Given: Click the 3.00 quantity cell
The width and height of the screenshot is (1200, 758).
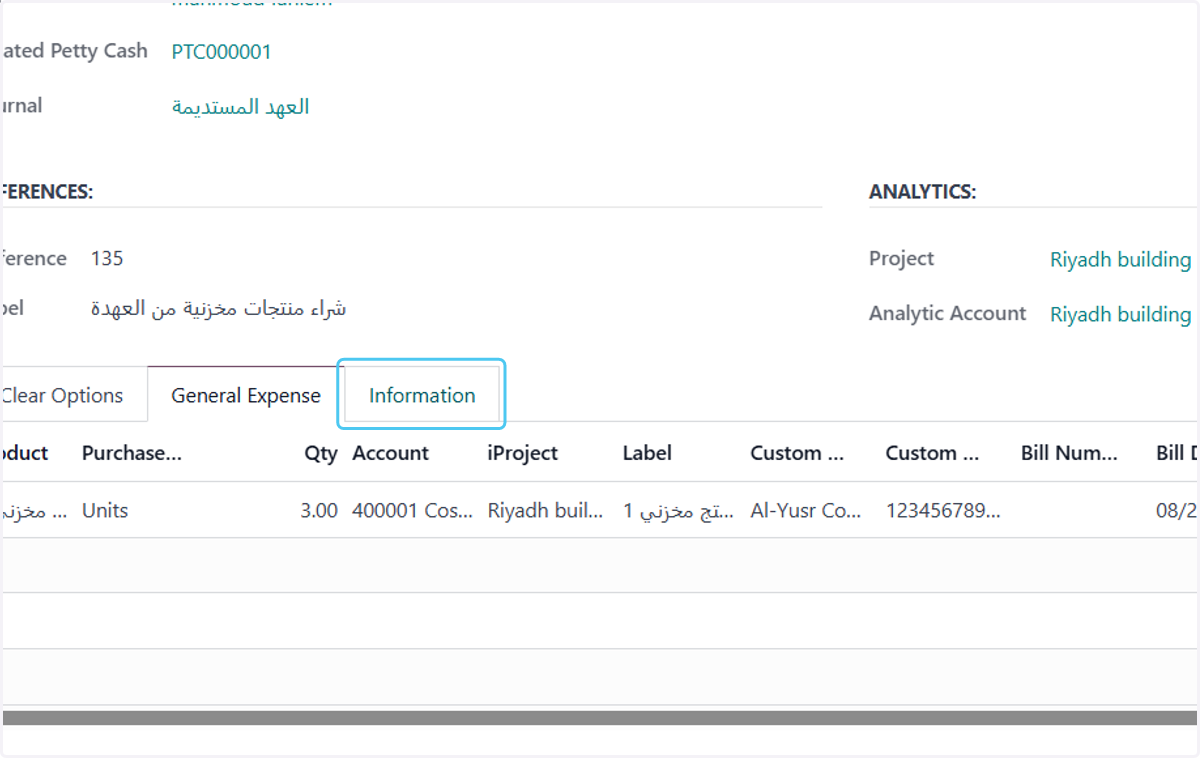Looking at the screenshot, I should (x=319, y=510).
